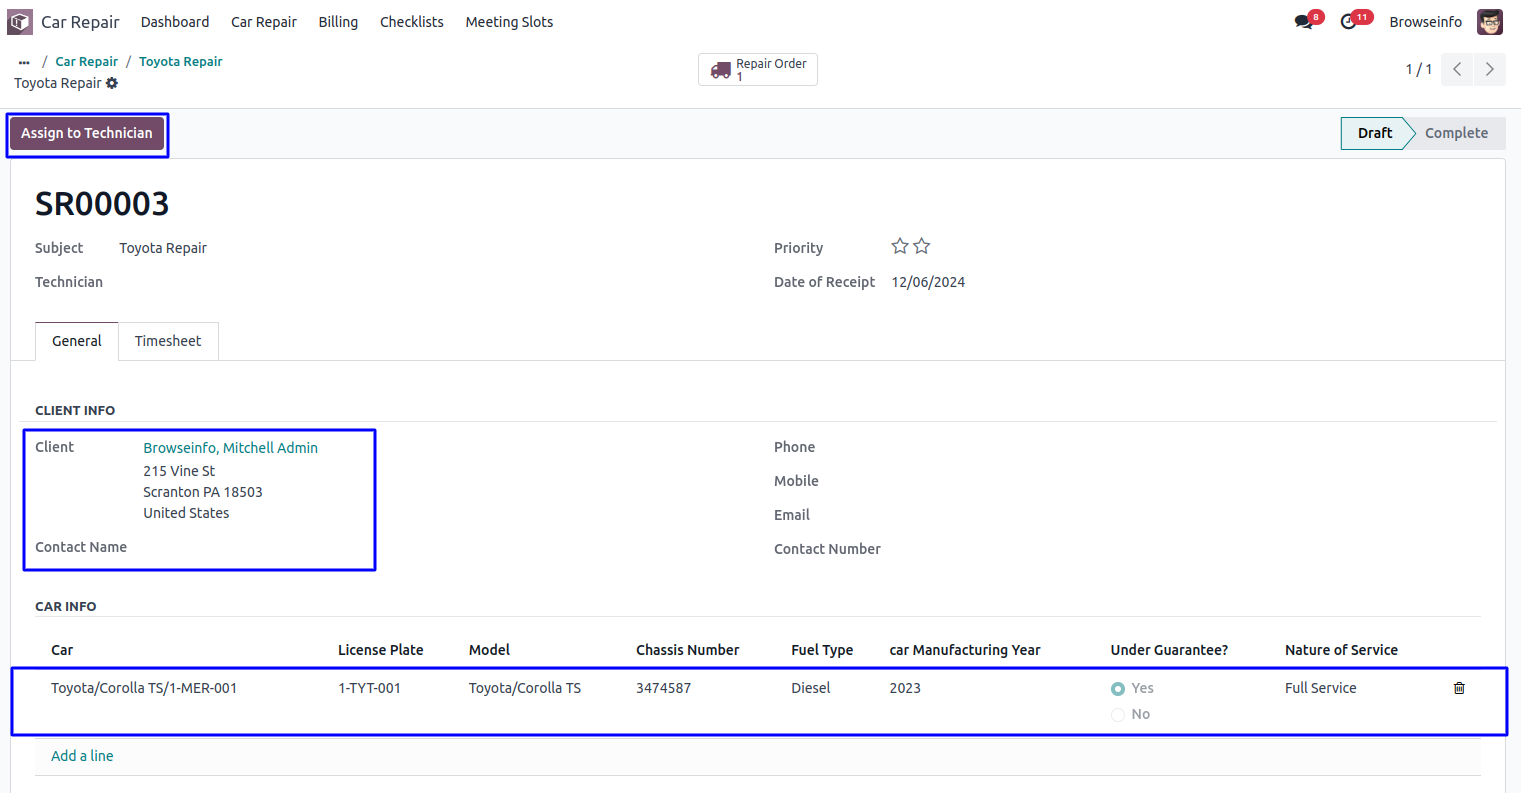Screen dimensions: 1521x793
Task: Switch to the Timesheet tab
Action: 168,341
